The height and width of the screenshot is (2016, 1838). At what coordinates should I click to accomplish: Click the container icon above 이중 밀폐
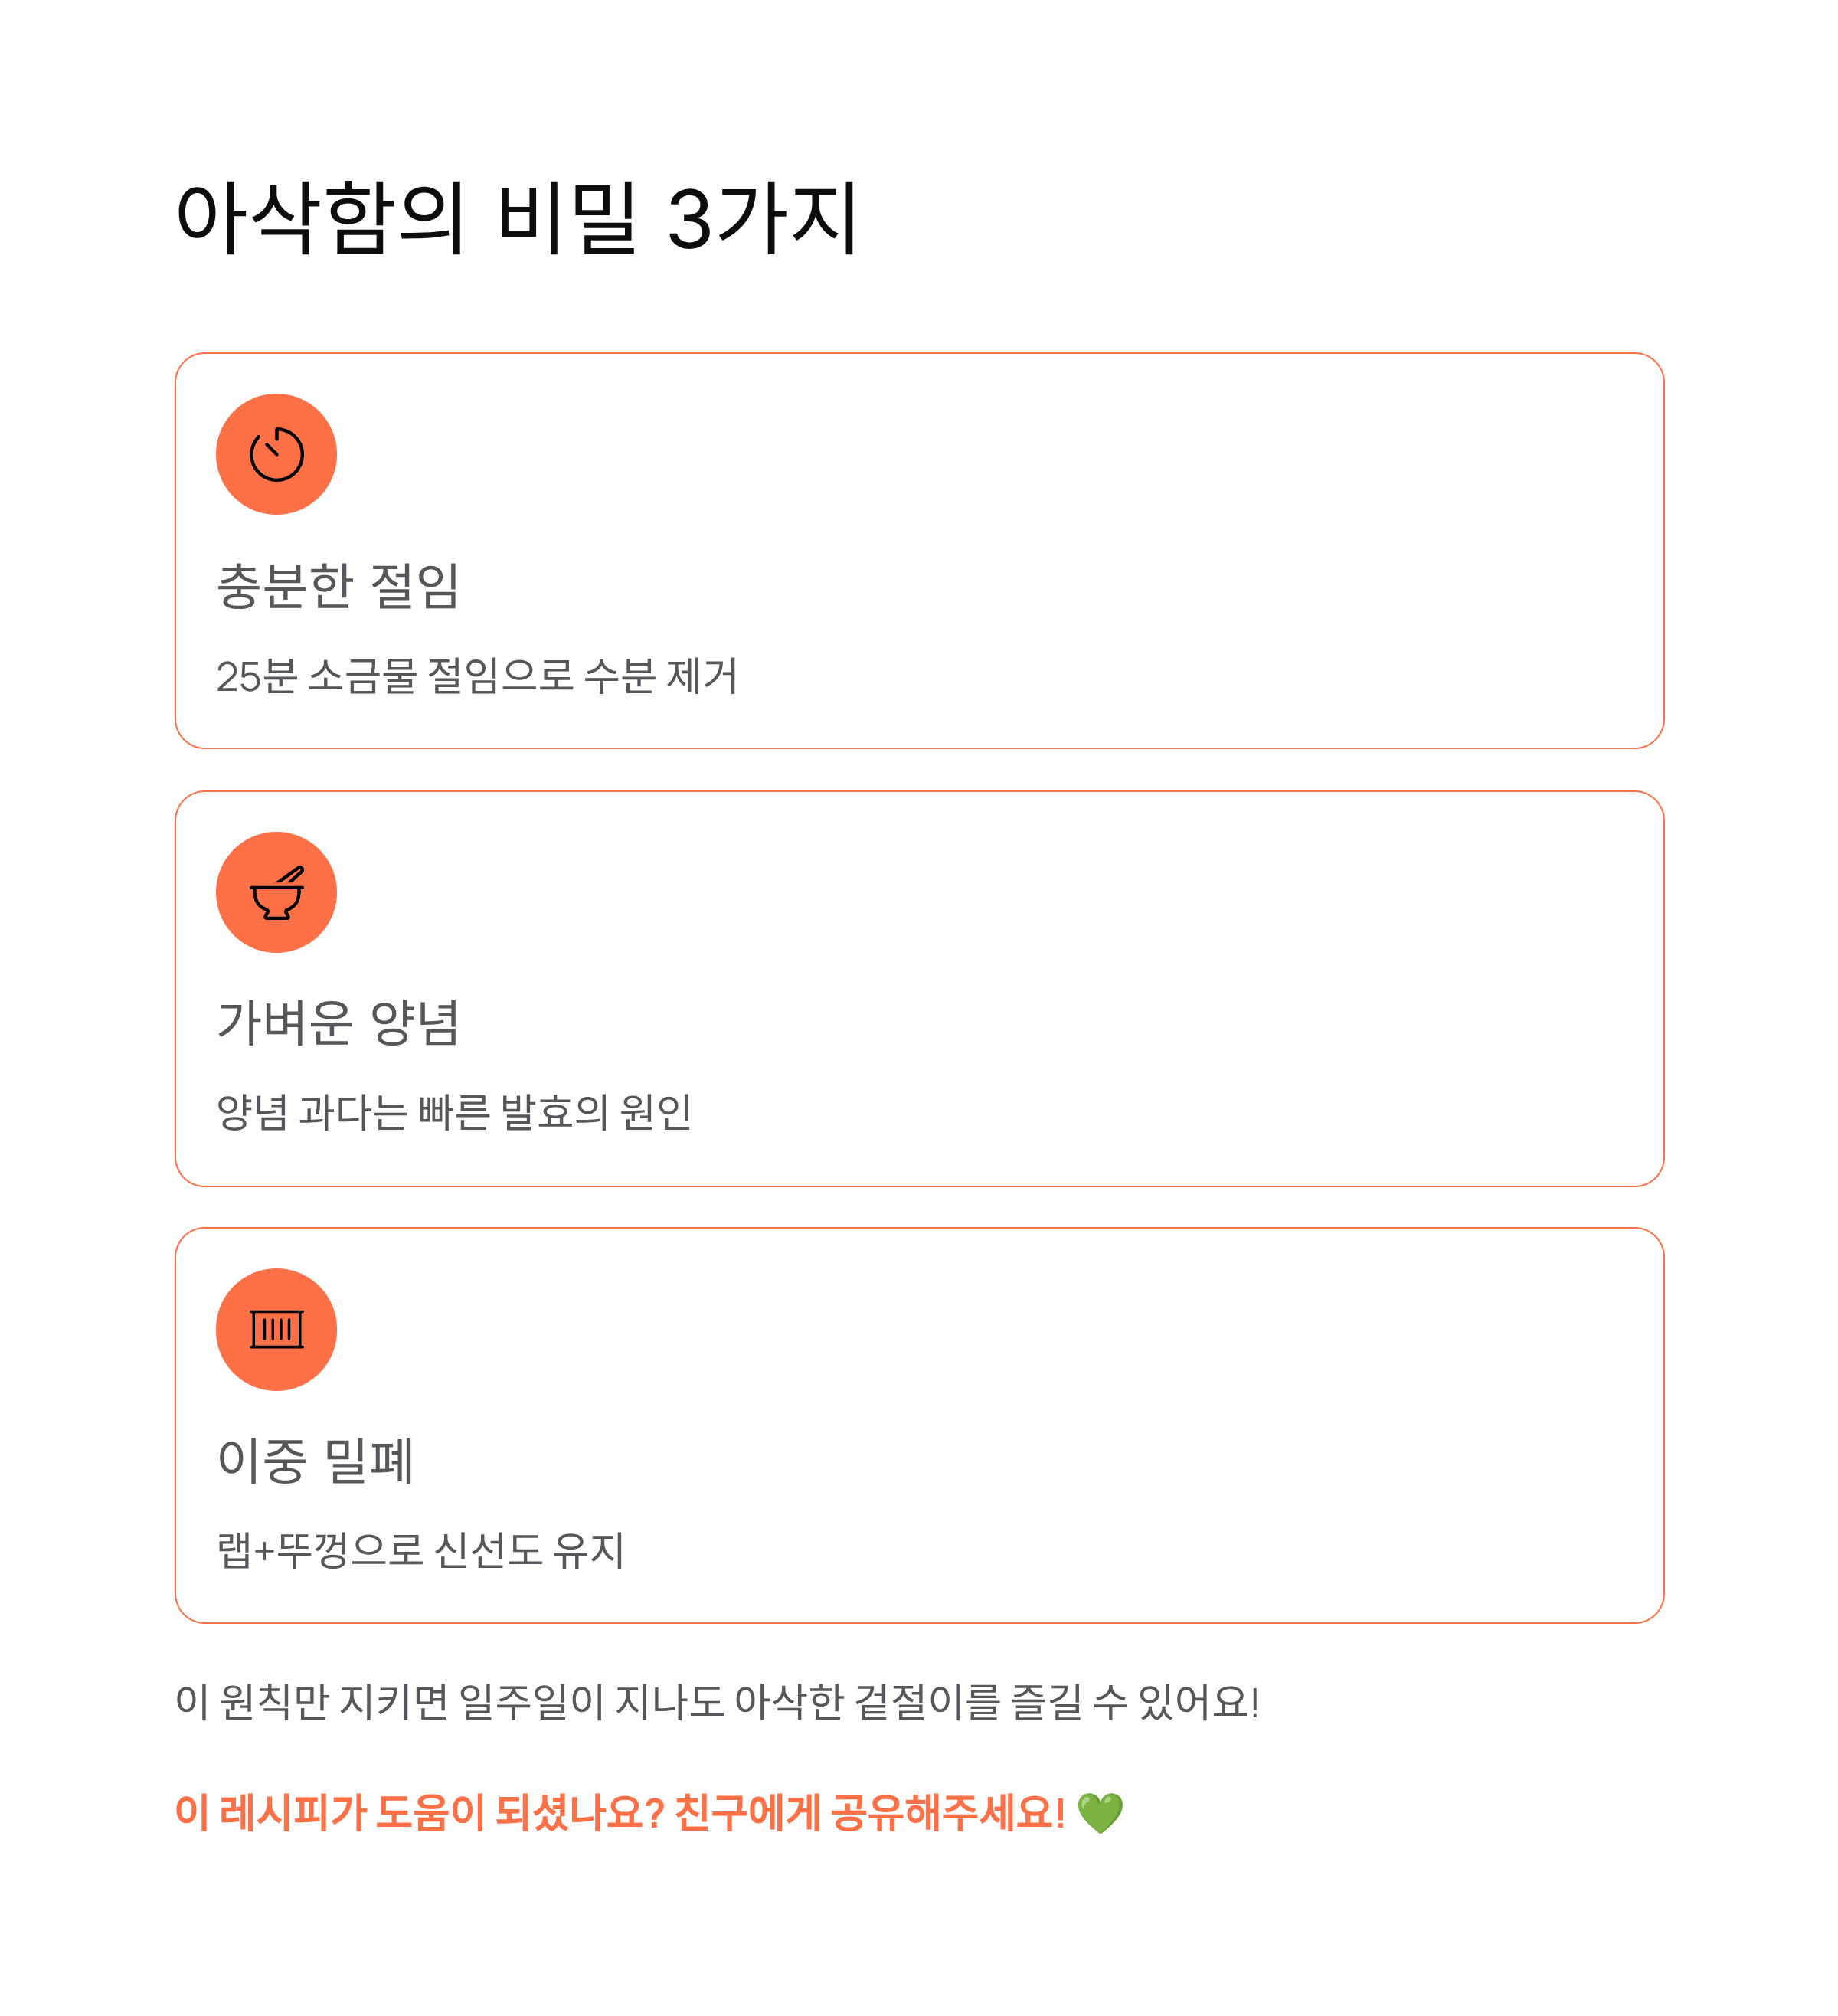pyautogui.click(x=276, y=1329)
